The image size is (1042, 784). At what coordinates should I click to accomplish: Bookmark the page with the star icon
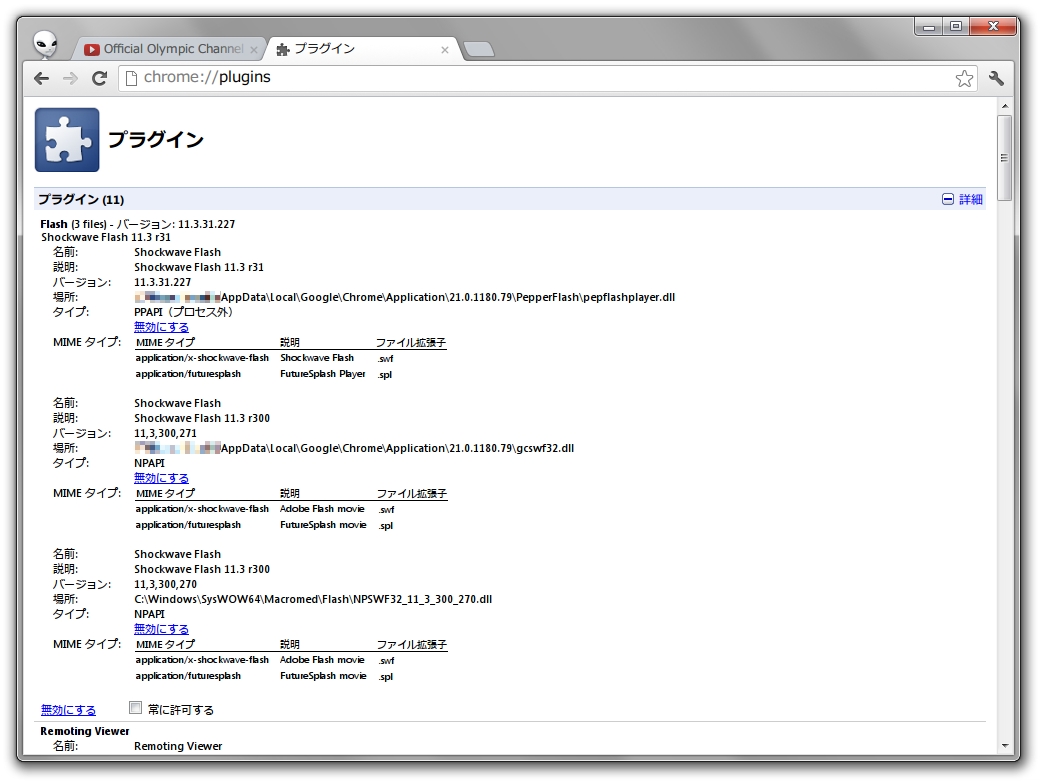pos(963,77)
